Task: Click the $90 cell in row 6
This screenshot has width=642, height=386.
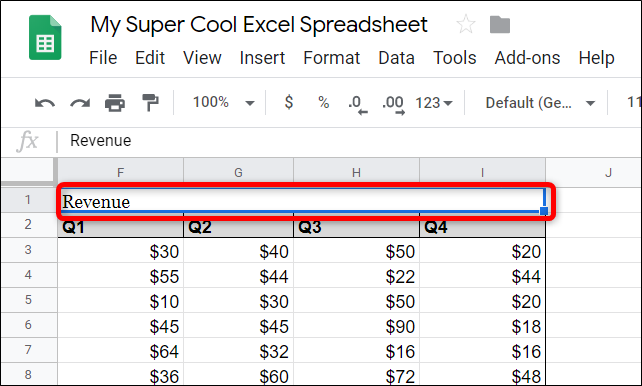Action: coord(356,325)
